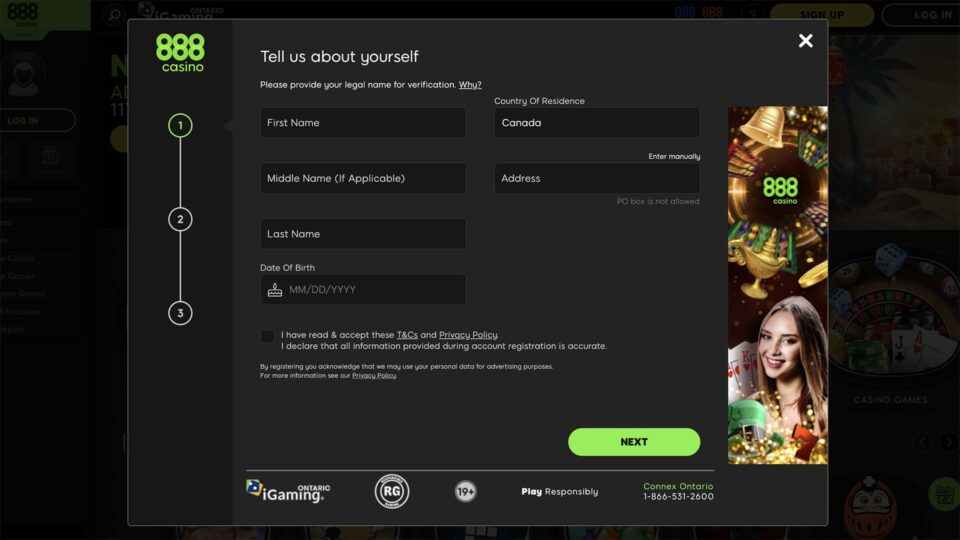Screen dimensions: 960x540
Task: Select step 1 circle indicator
Action: point(180,126)
